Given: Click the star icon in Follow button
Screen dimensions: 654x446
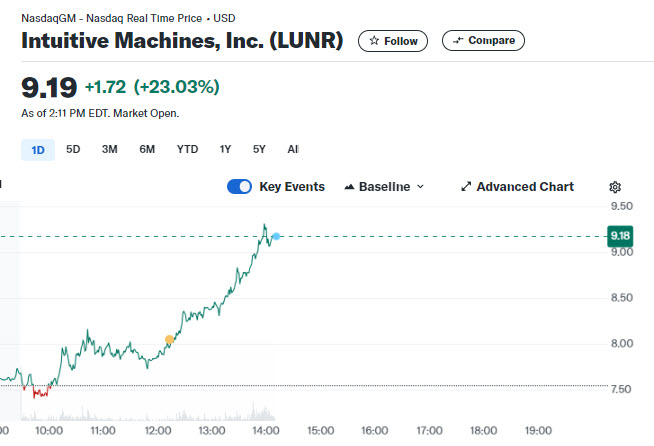Looking at the screenshot, I should pos(374,41).
